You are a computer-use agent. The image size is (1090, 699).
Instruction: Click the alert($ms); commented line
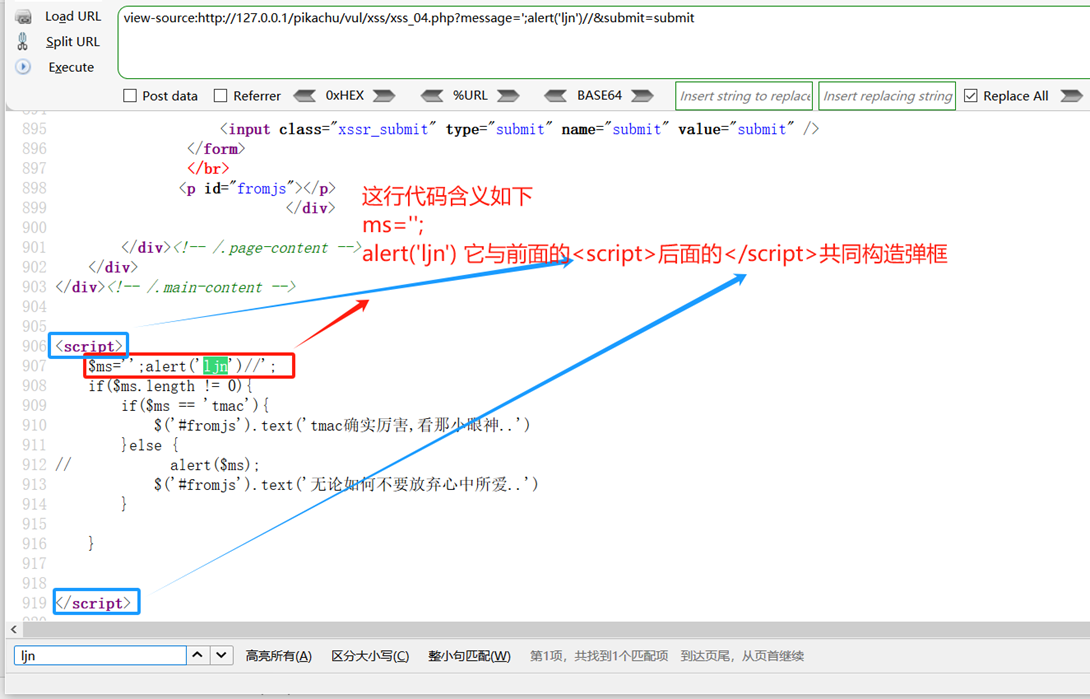215,466
